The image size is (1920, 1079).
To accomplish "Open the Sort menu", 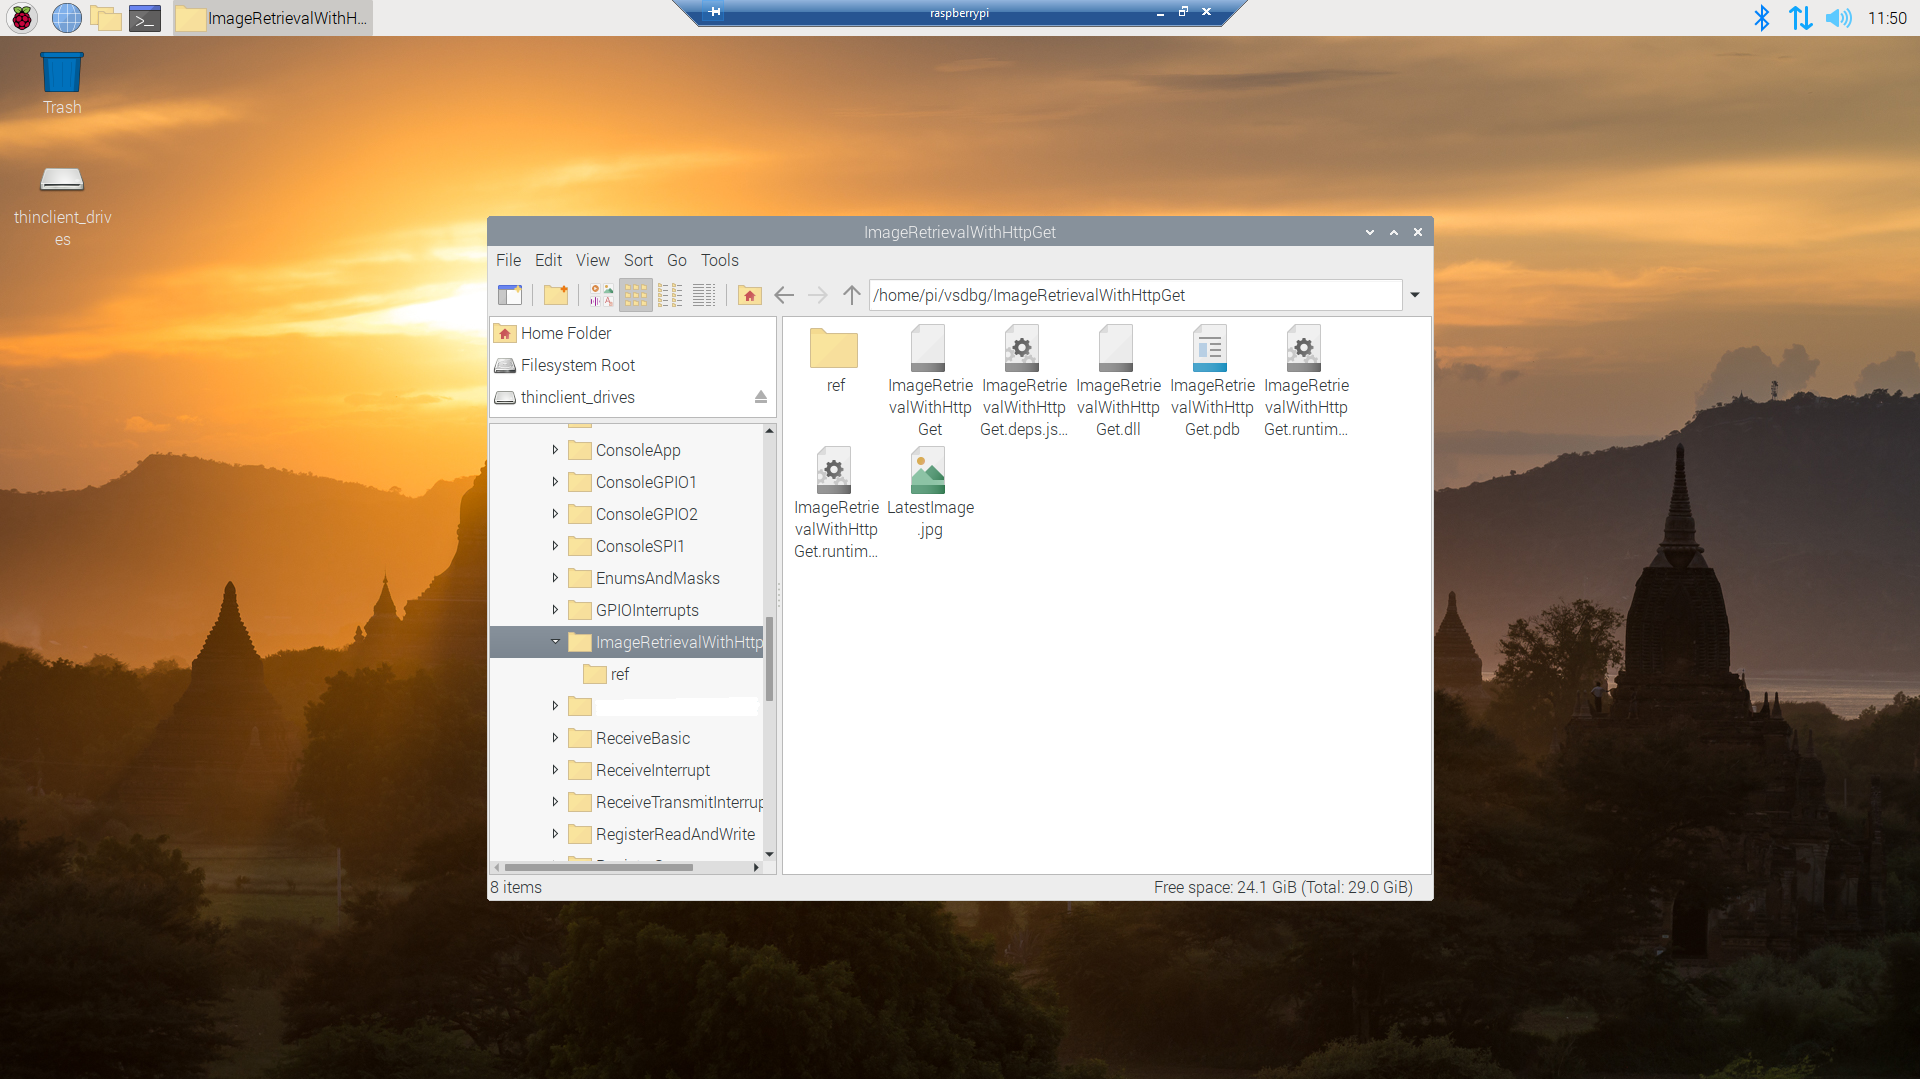I will (x=638, y=260).
